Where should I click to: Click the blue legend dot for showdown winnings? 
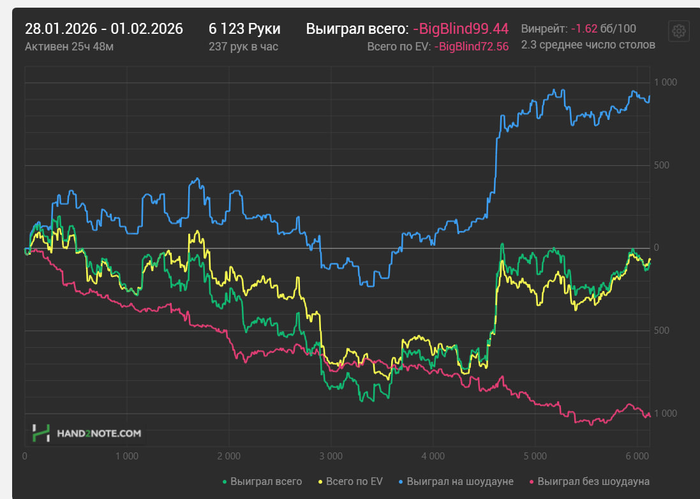[x=400, y=482]
